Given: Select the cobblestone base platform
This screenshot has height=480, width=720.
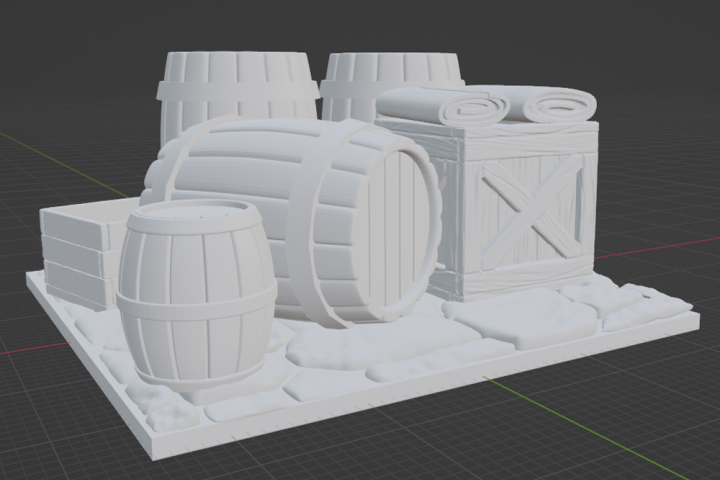Looking at the screenshot, I should click(x=363, y=367).
